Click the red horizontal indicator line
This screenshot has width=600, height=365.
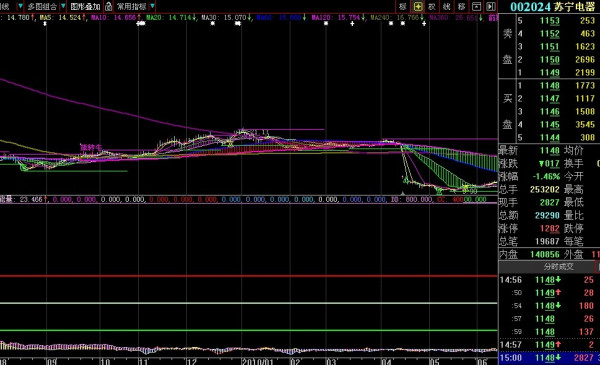249,276
